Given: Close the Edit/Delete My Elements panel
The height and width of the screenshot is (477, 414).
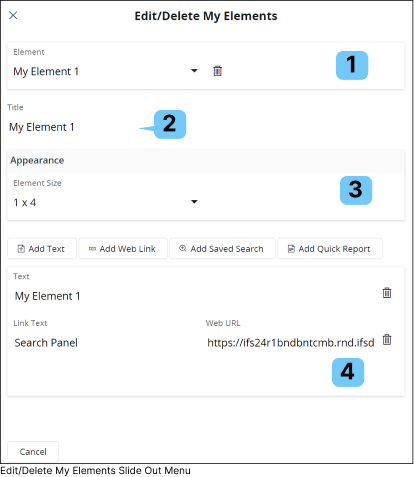Looking at the screenshot, I should (x=13, y=15).
